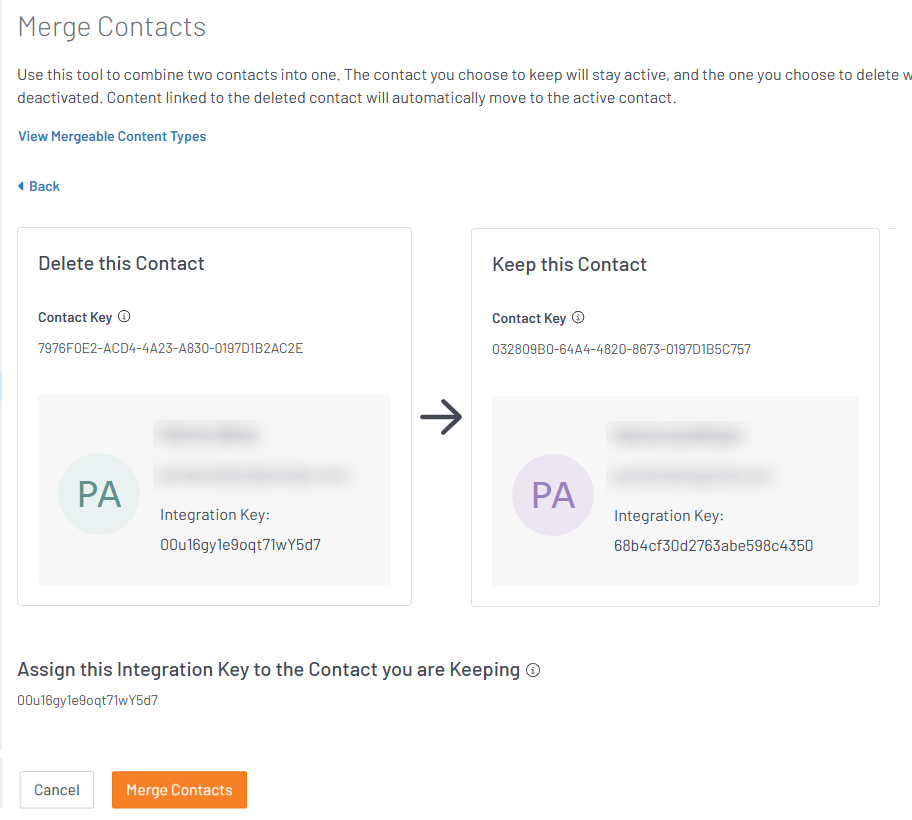Viewport: 912px width, 820px height.
Task: Cancel the contact merge
Action: (56, 789)
